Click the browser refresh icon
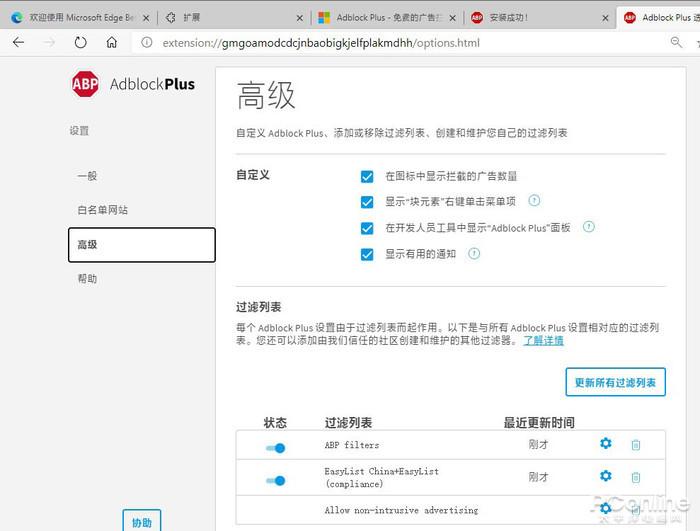Viewport: 700px width, 531px height. click(x=80, y=42)
